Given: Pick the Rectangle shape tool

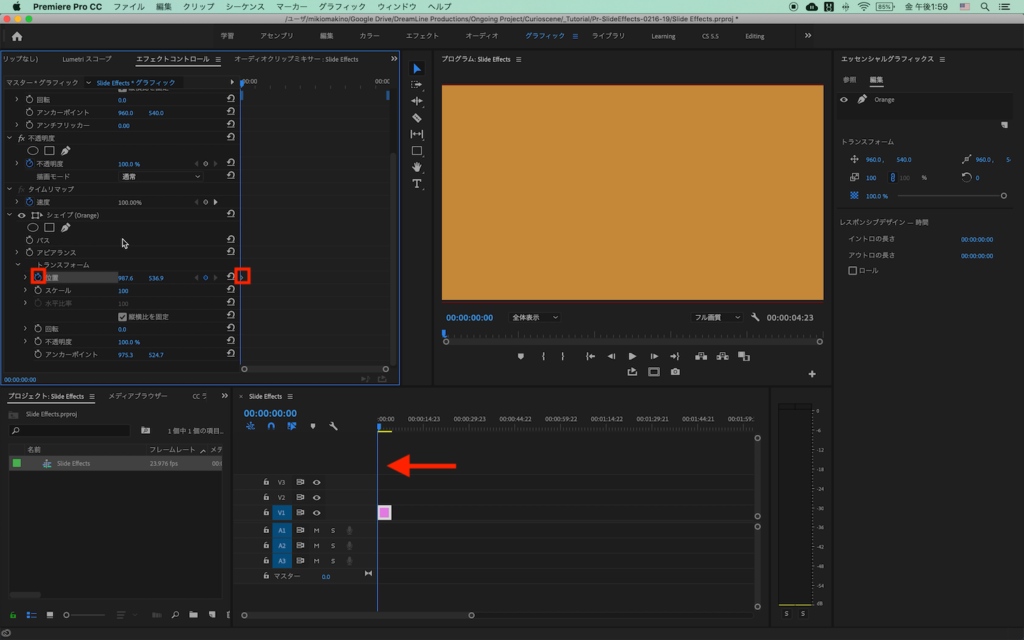Looking at the screenshot, I should pyautogui.click(x=417, y=151).
